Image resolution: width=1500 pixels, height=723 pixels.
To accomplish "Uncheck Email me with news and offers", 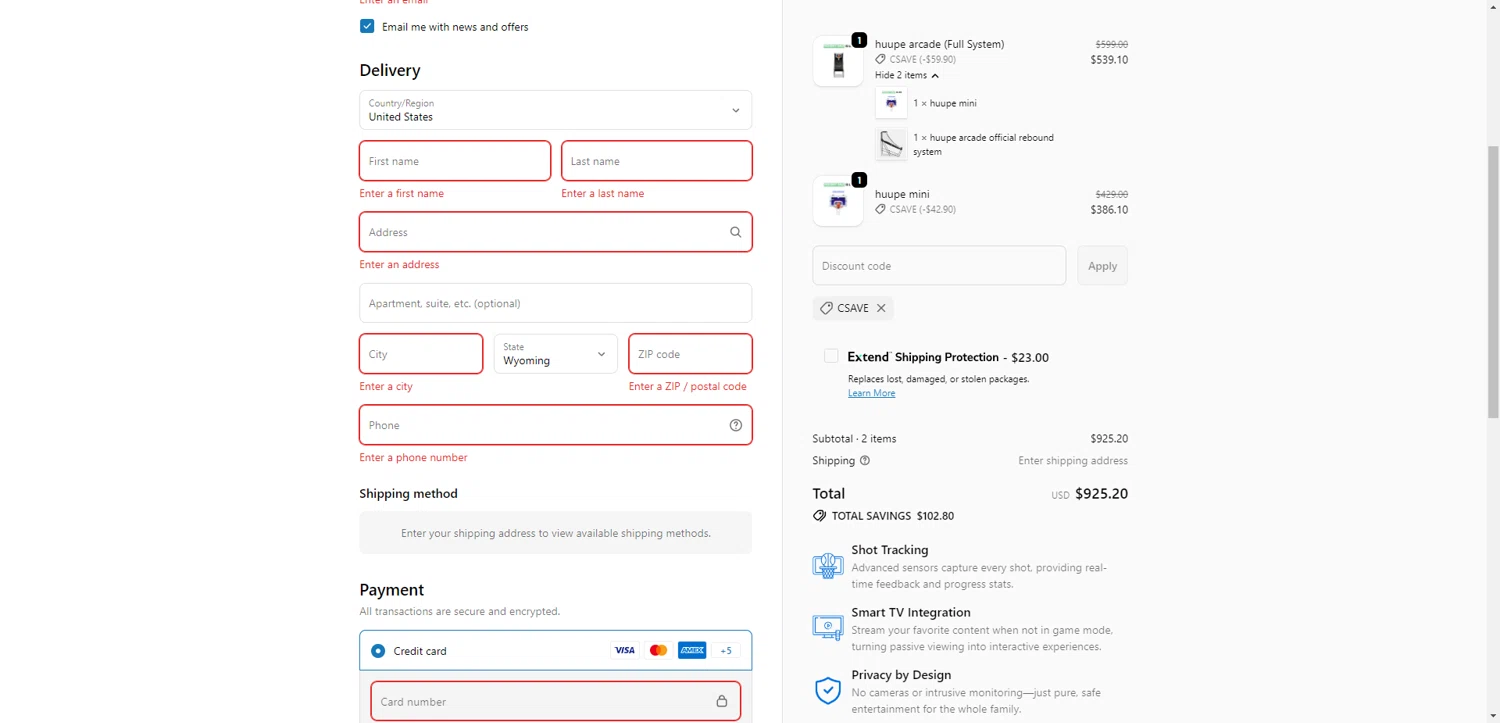I will coord(367,26).
